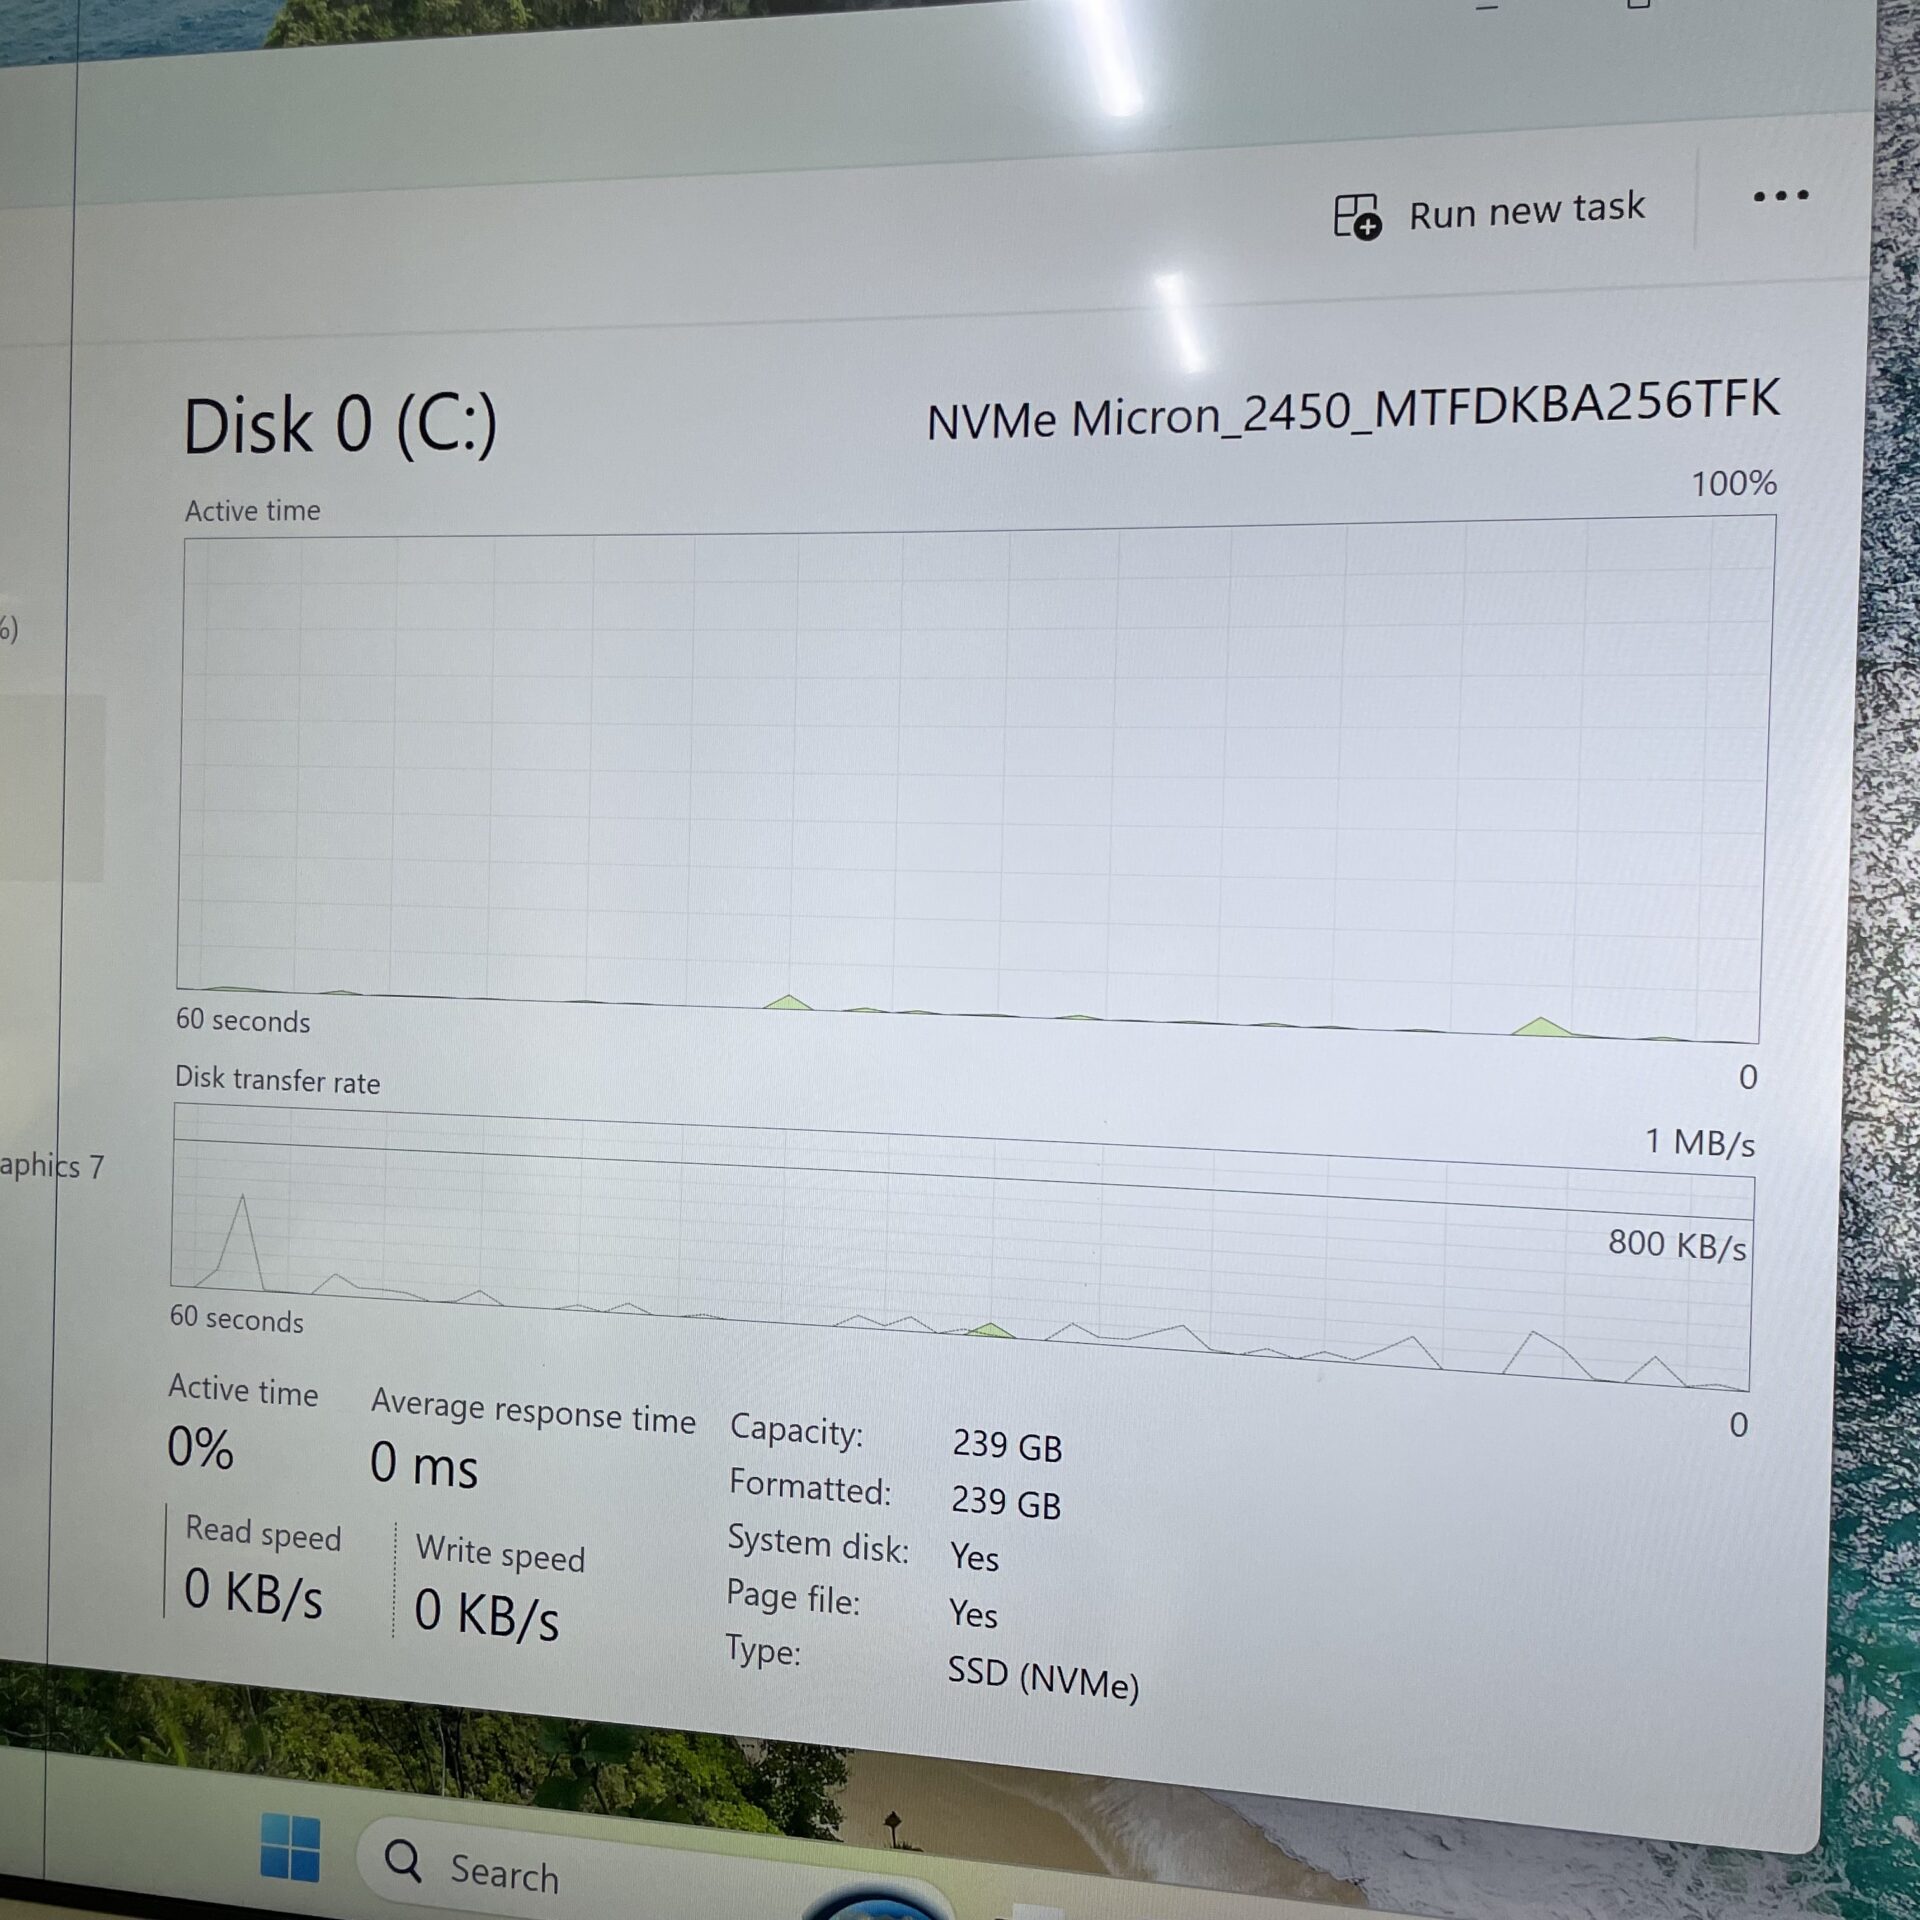Open the Run new task dialog
Viewport: 1920px width, 1920px height.
coord(1525,210)
